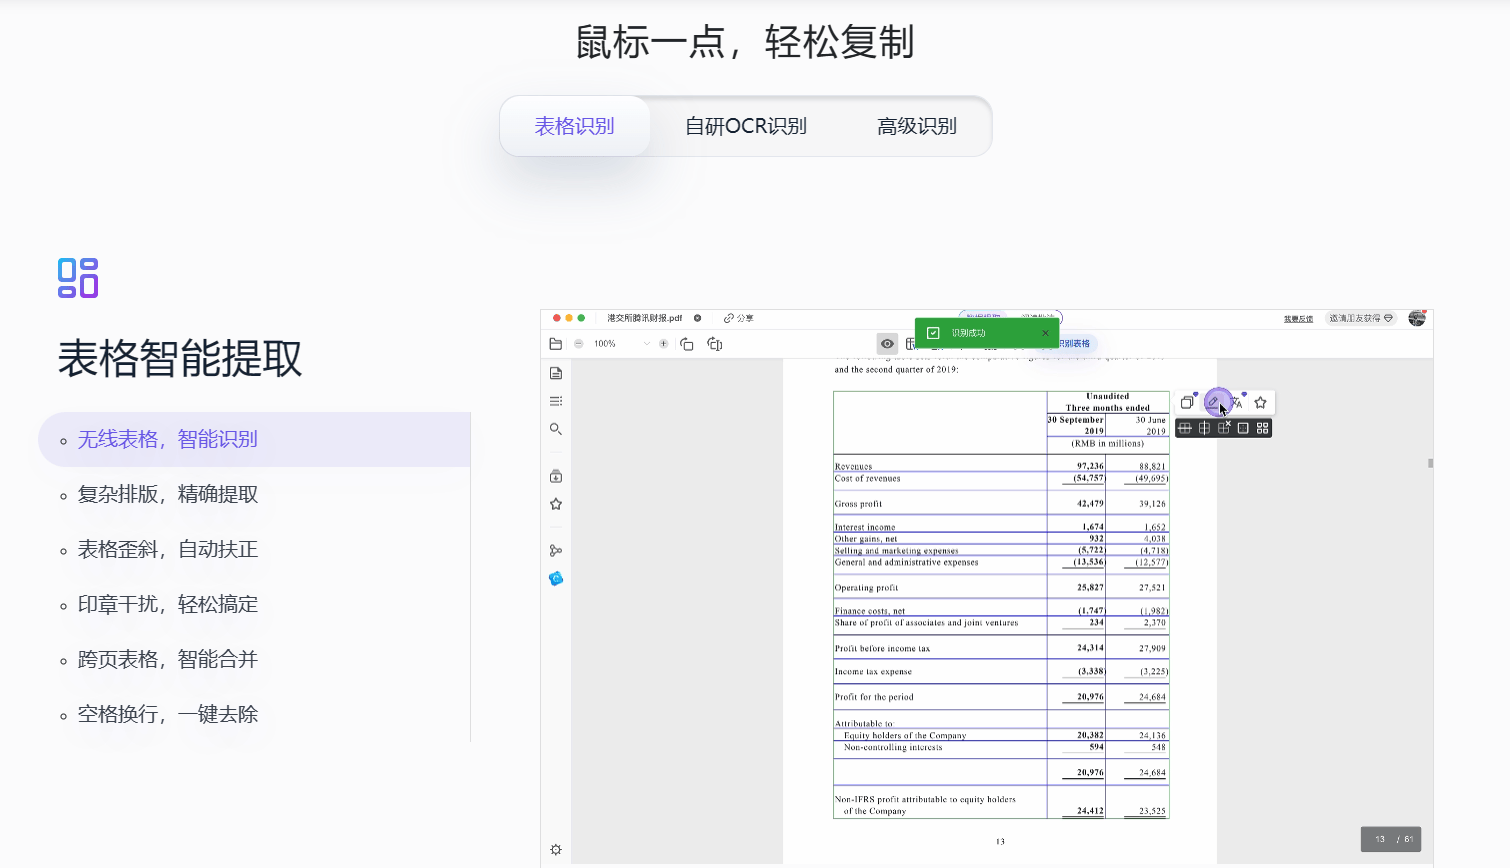
Task: Switch to the 自研OCR识别 tab
Action: 745,126
